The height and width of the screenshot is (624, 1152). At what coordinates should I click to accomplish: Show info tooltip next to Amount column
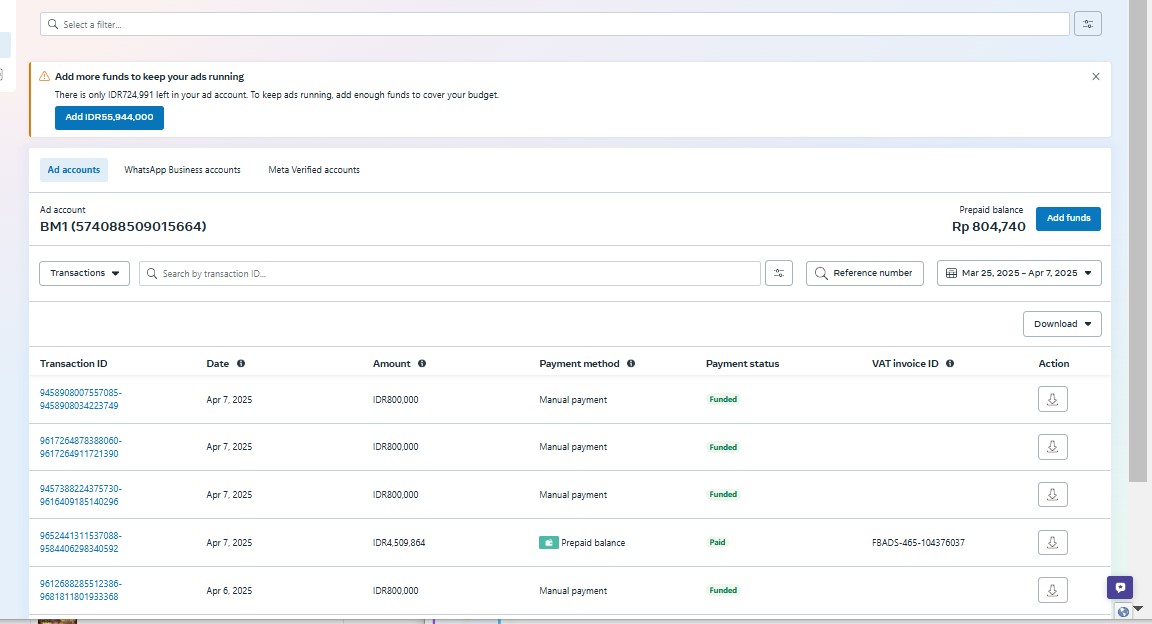pos(422,364)
